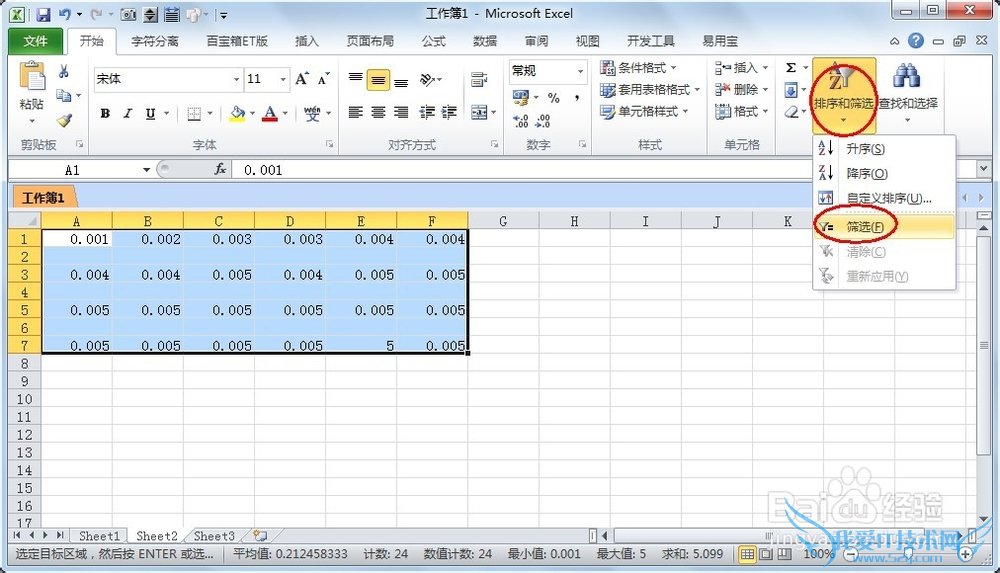
Task: Click the decrease indent icon
Action: click(x=427, y=112)
